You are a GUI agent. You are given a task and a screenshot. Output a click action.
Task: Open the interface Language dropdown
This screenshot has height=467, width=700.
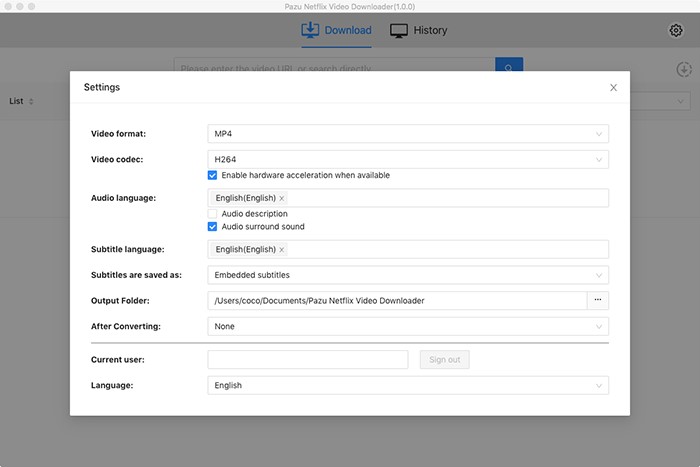coord(408,385)
